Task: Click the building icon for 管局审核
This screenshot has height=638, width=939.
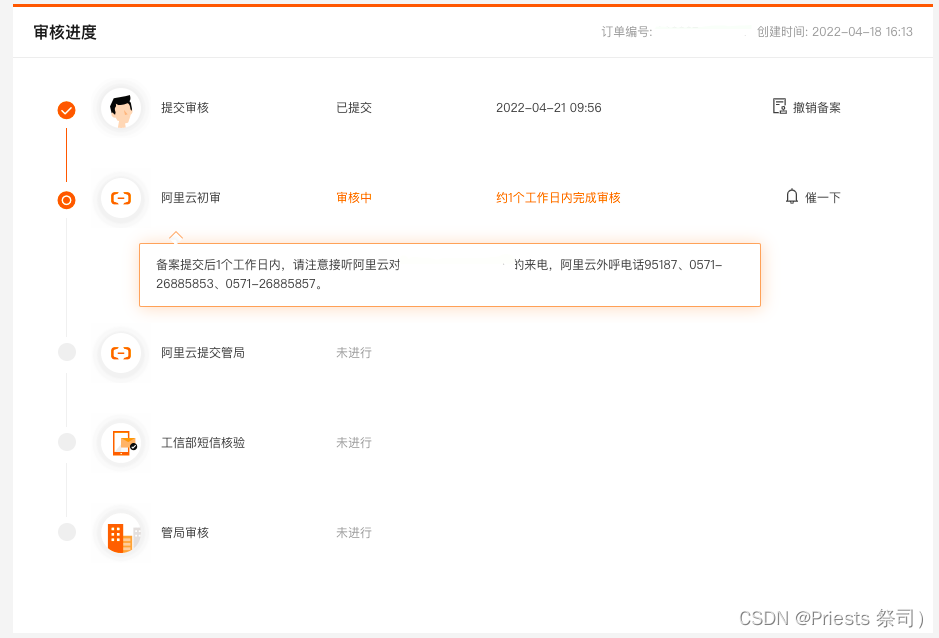Action: pos(121,533)
